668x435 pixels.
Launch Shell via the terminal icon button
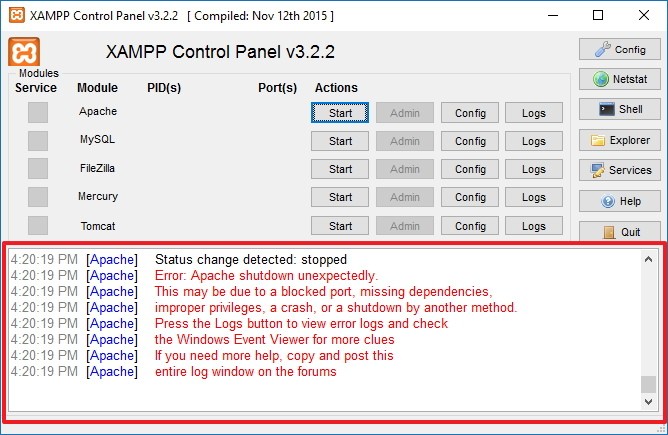620,109
